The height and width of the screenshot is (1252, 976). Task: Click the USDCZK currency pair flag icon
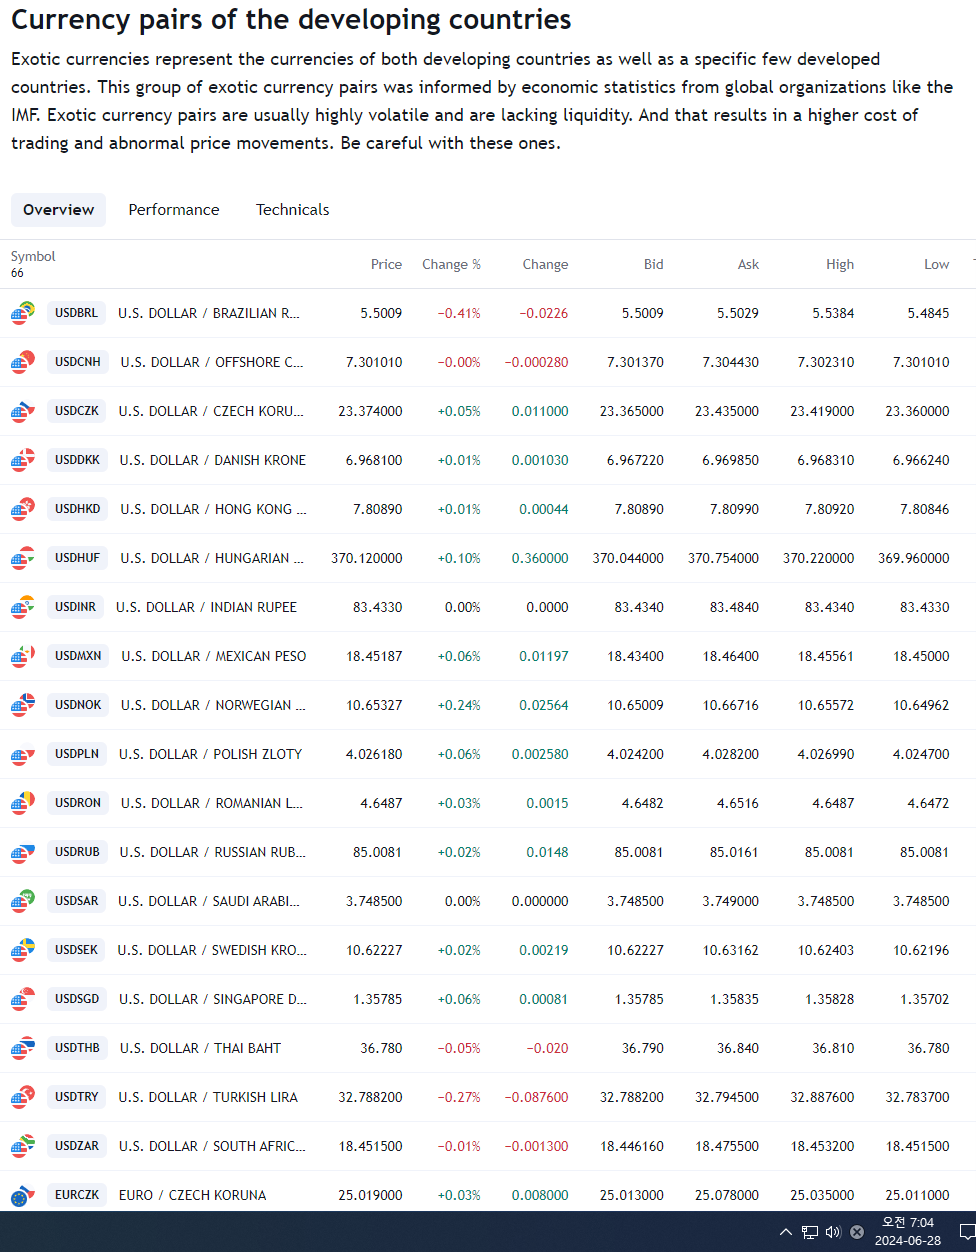tap(23, 411)
